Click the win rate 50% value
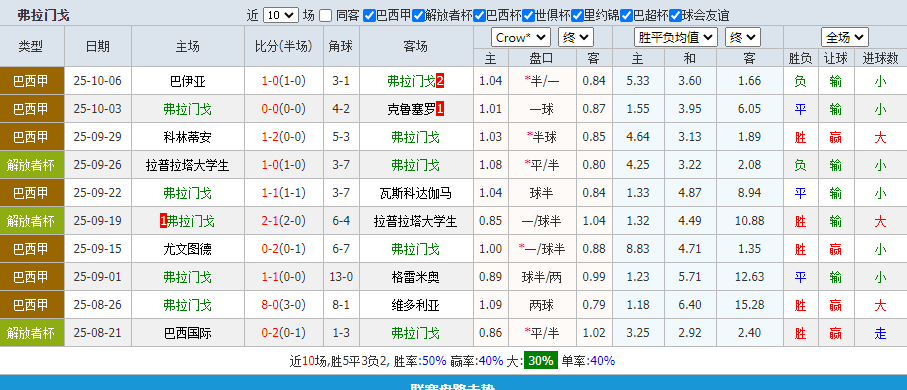Viewport: 907px width, 390px height. [x=434, y=361]
